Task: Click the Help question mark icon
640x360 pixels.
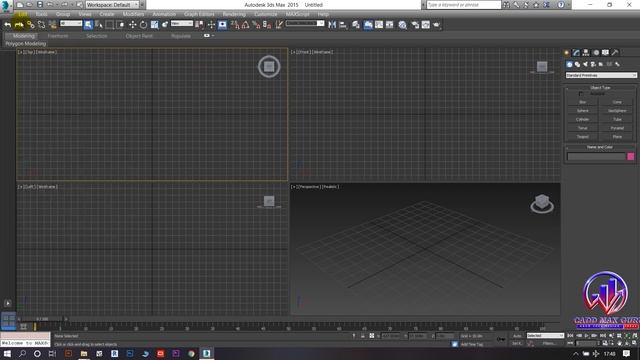Action: coord(561,5)
